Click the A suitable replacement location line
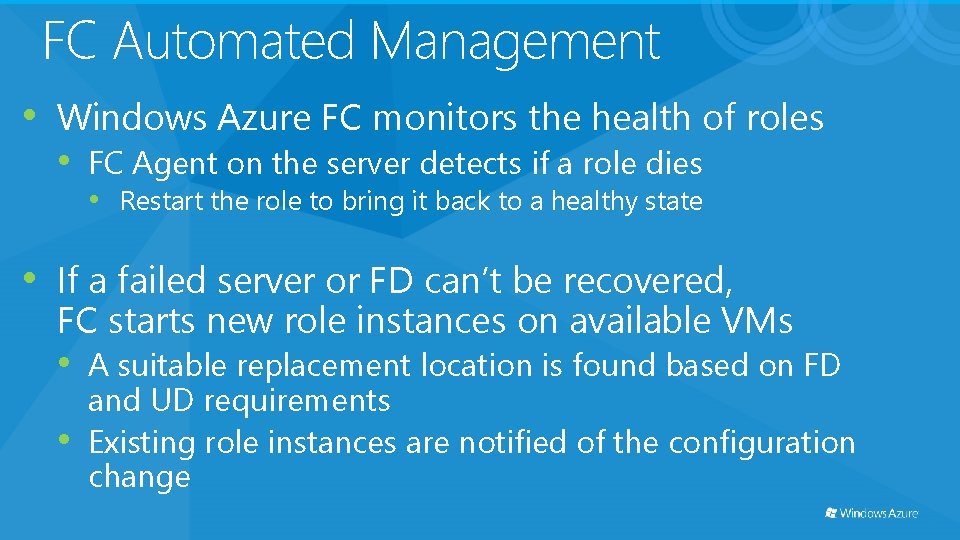This screenshot has height=540, width=960. pyautogui.click(x=464, y=366)
